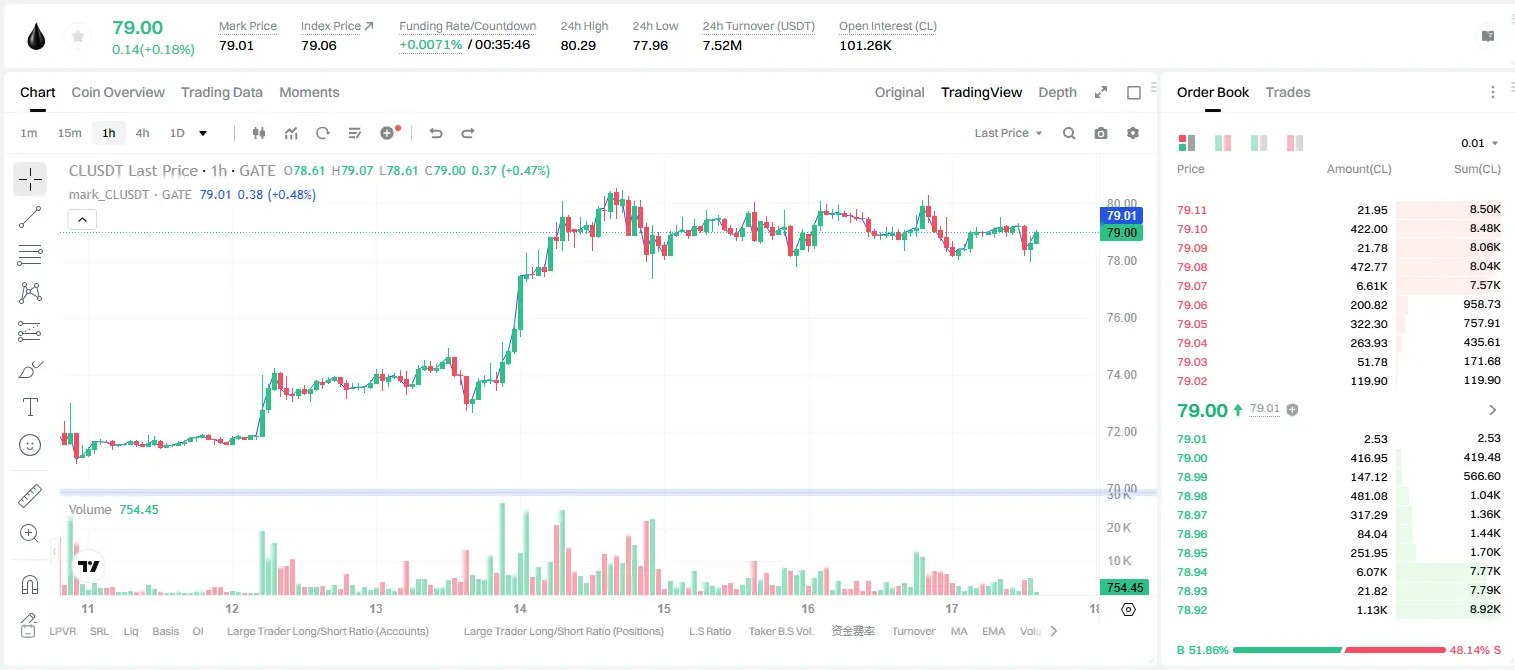Choose the text annotation tool

click(x=30, y=407)
